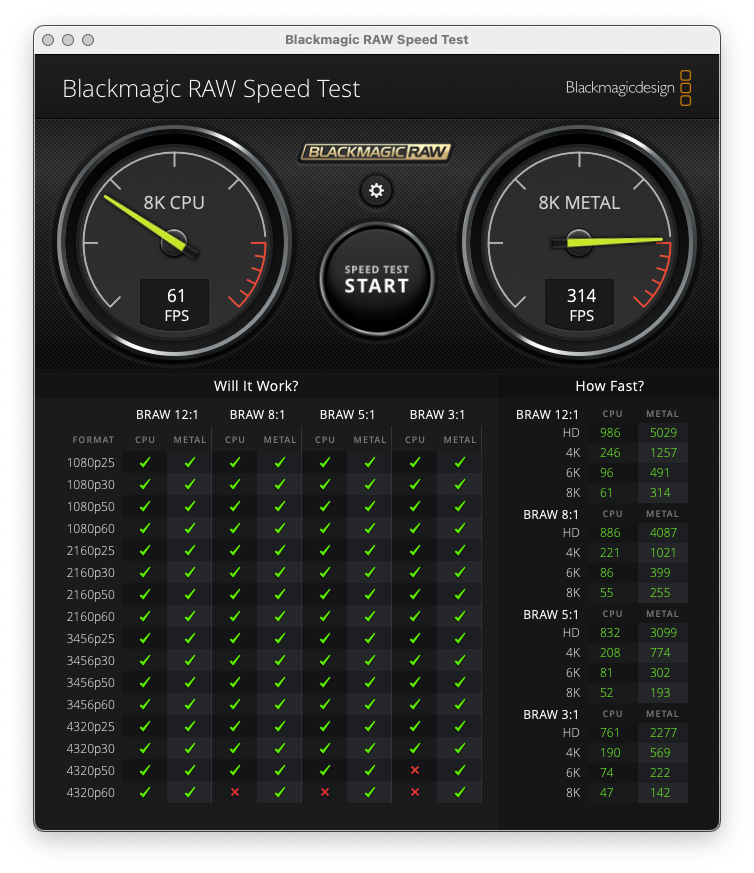Click BRAW 3:1 header in Will It Work
The image size is (754, 873).
pyautogui.click(x=437, y=415)
